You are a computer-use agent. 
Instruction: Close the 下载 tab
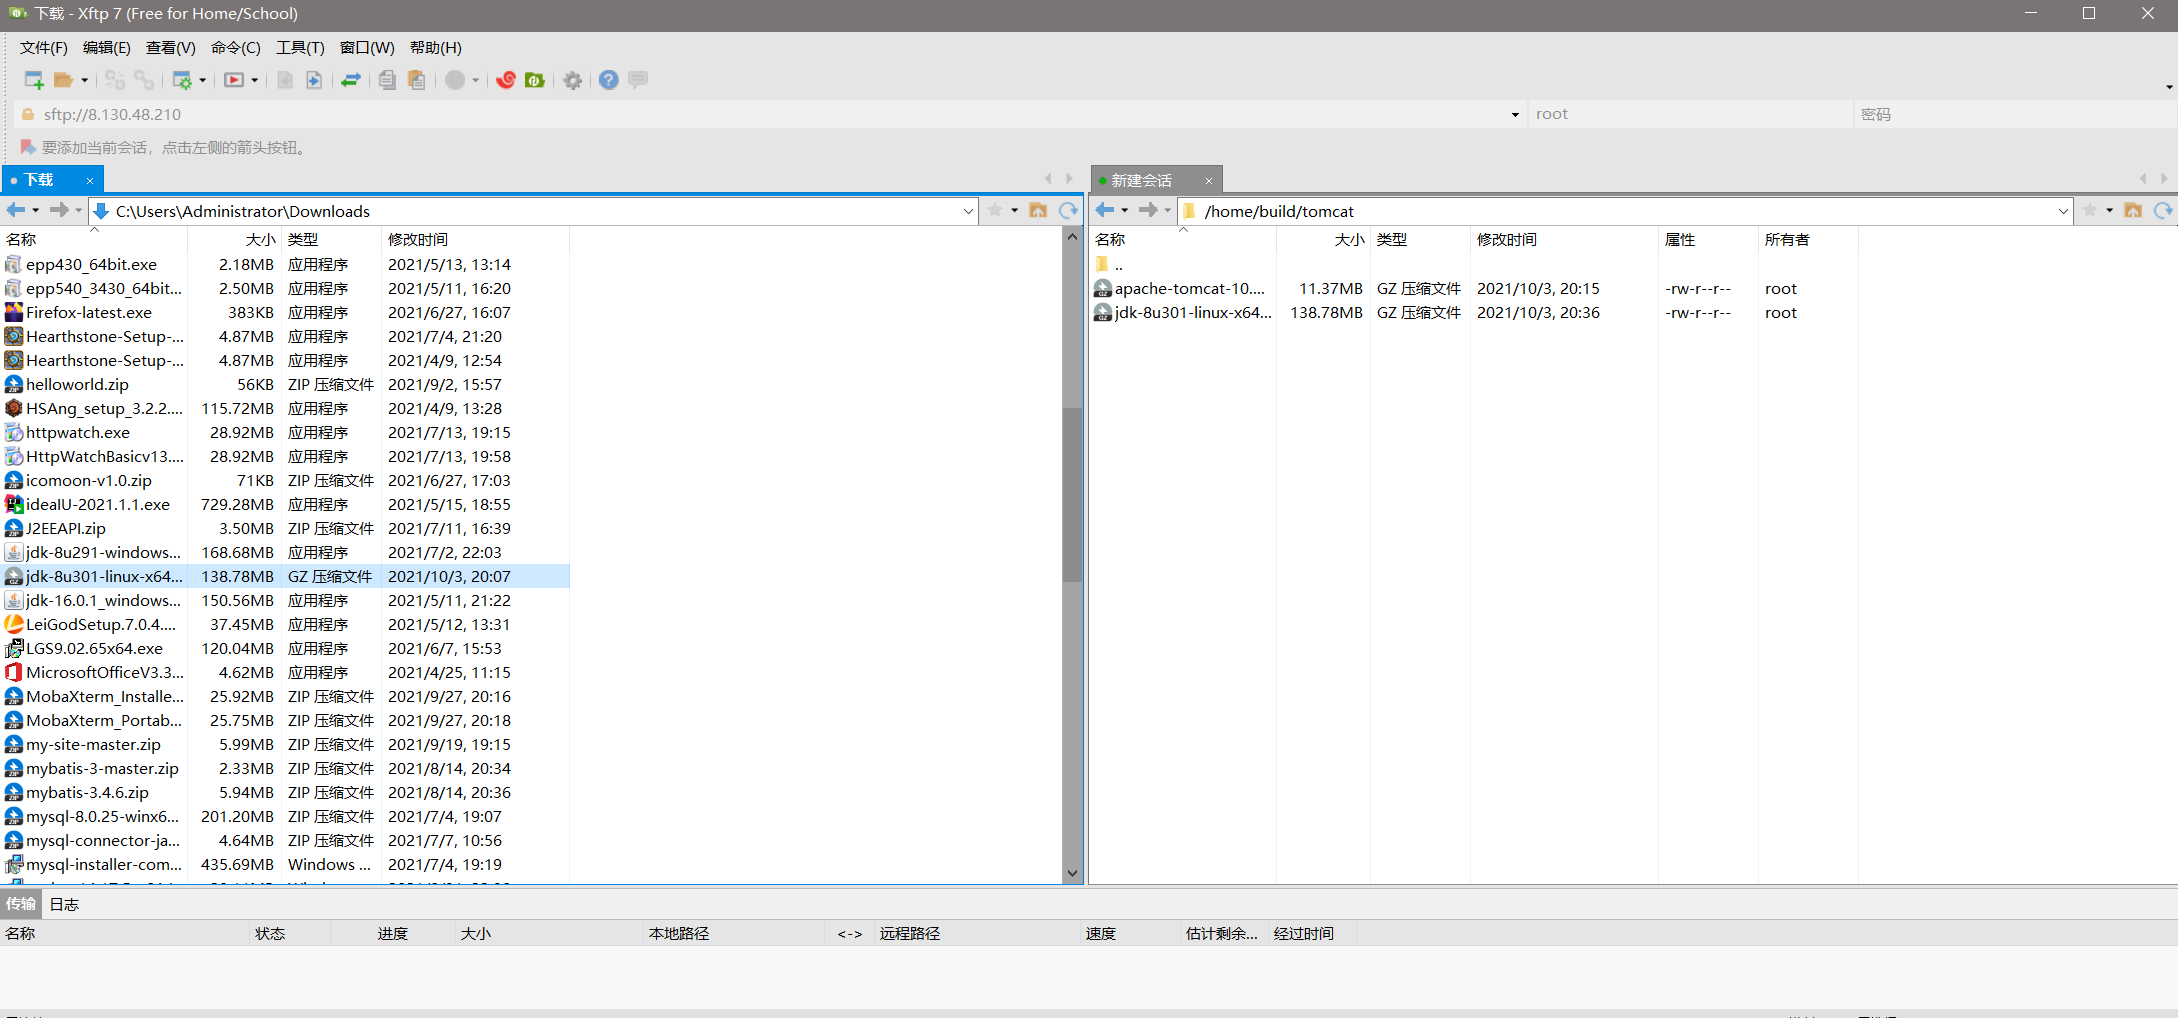pyautogui.click(x=90, y=181)
